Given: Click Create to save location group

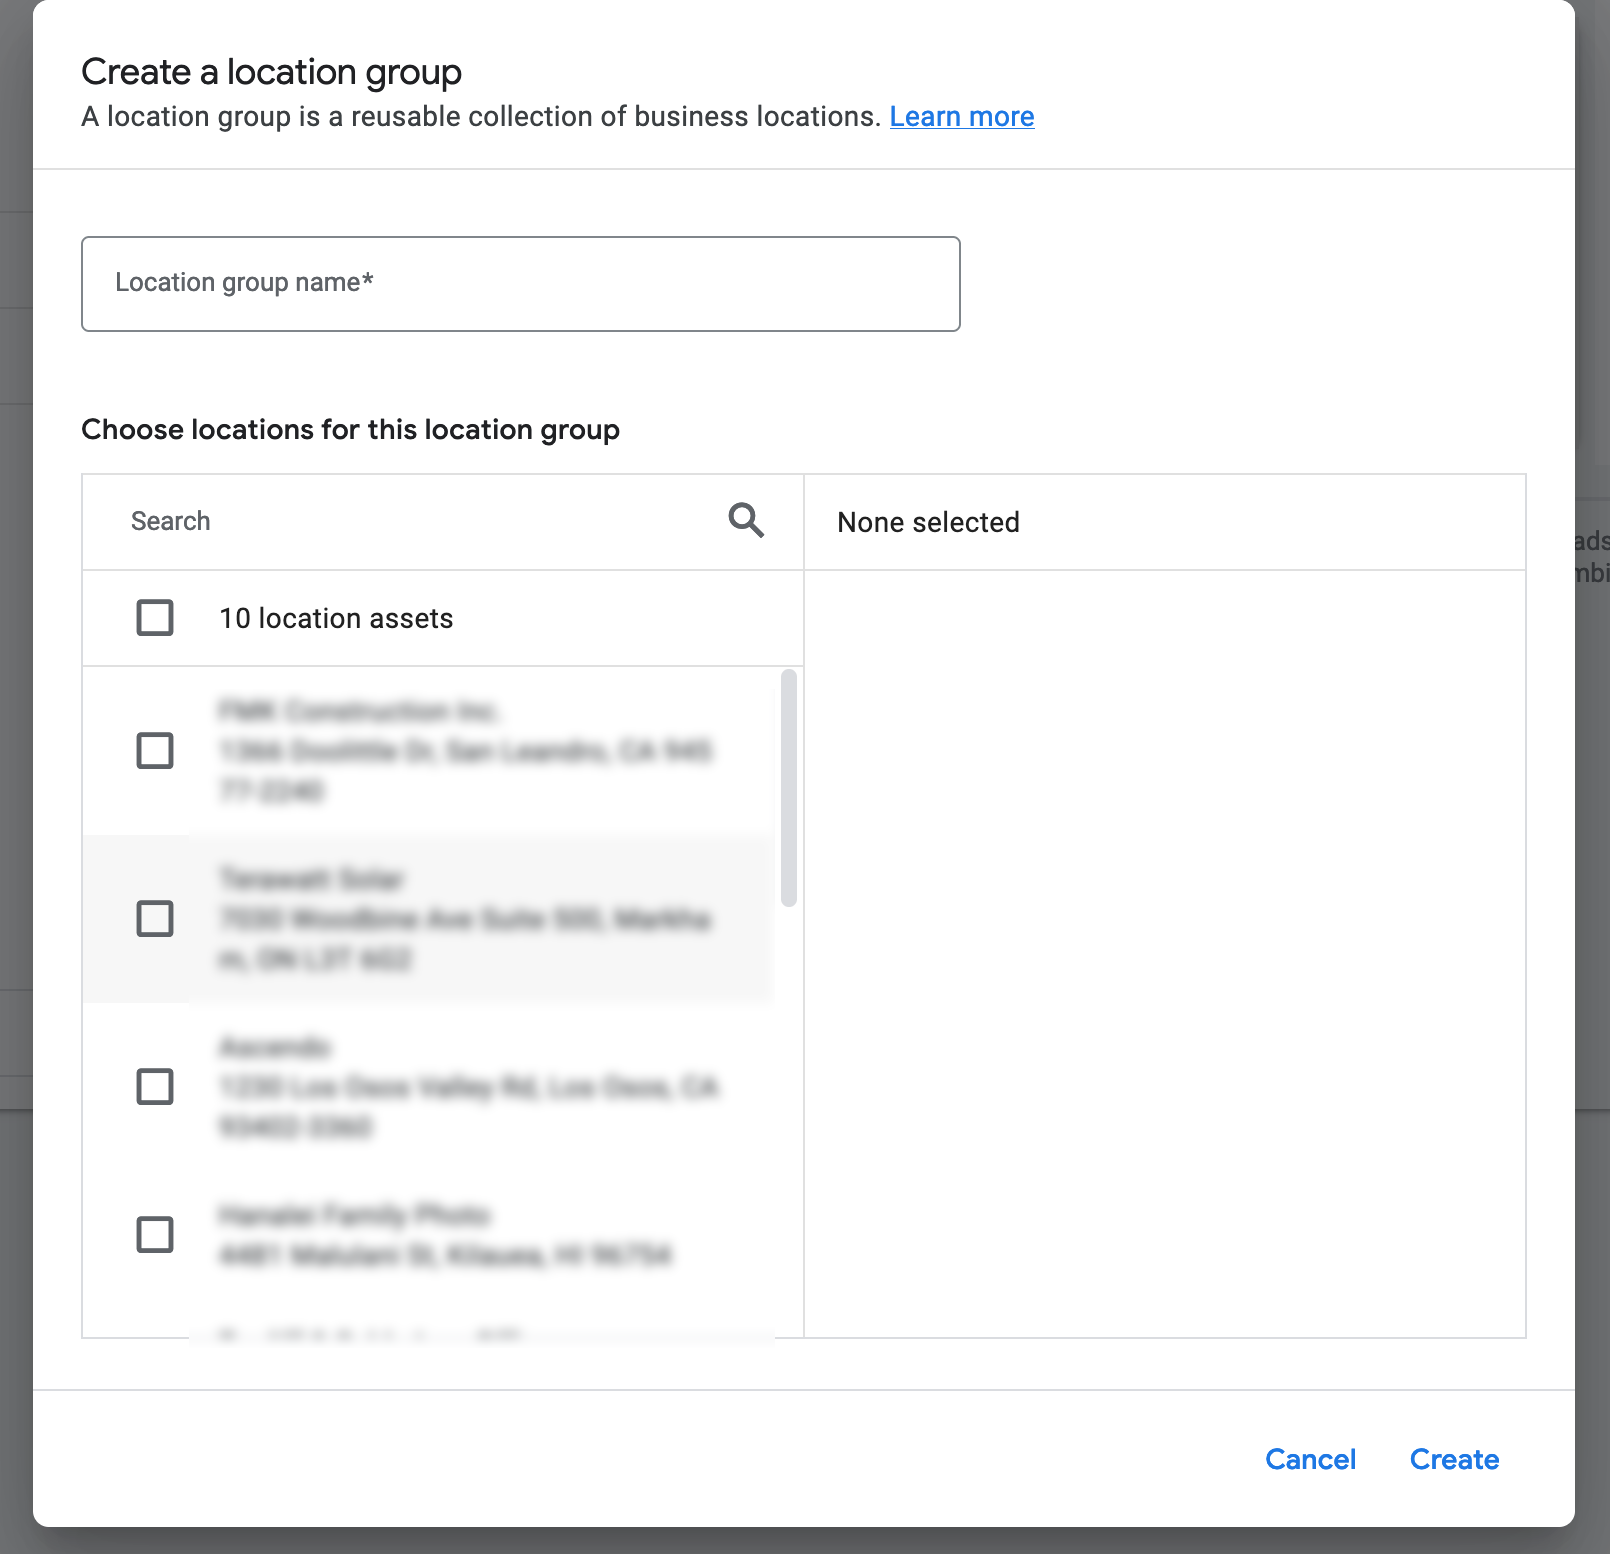Looking at the screenshot, I should (x=1454, y=1460).
